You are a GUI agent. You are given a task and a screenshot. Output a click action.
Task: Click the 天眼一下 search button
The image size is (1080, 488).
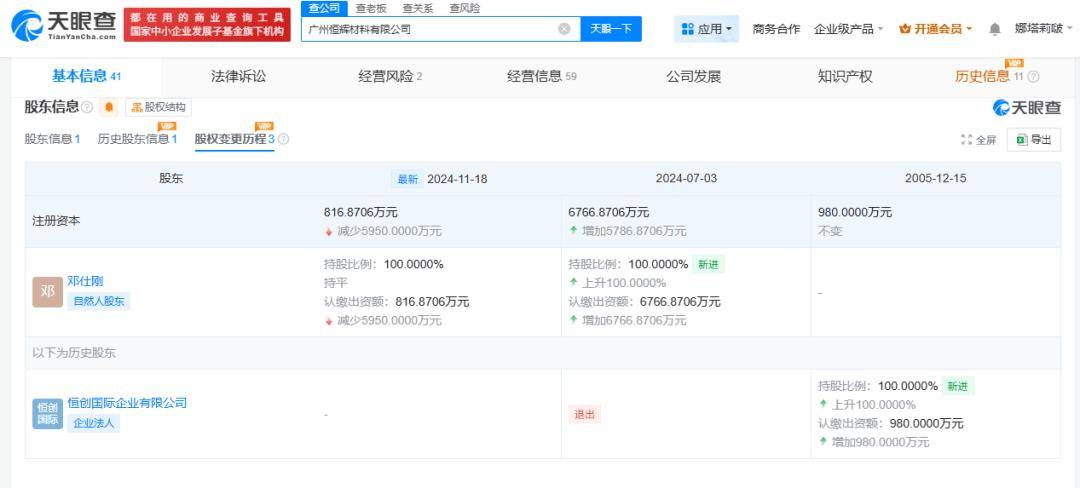coord(611,29)
